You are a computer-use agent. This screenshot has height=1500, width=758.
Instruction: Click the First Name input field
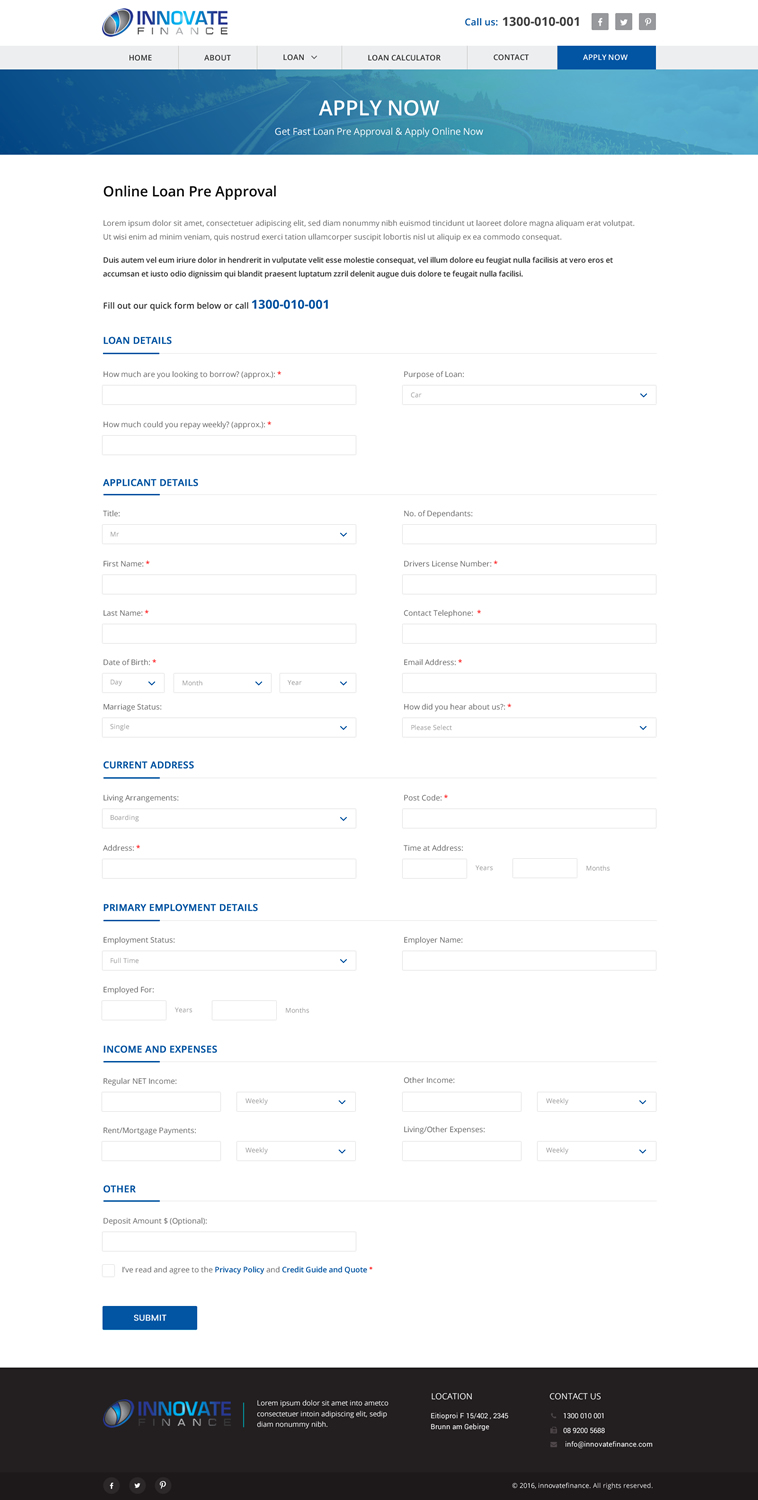click(x=229, y=584)
